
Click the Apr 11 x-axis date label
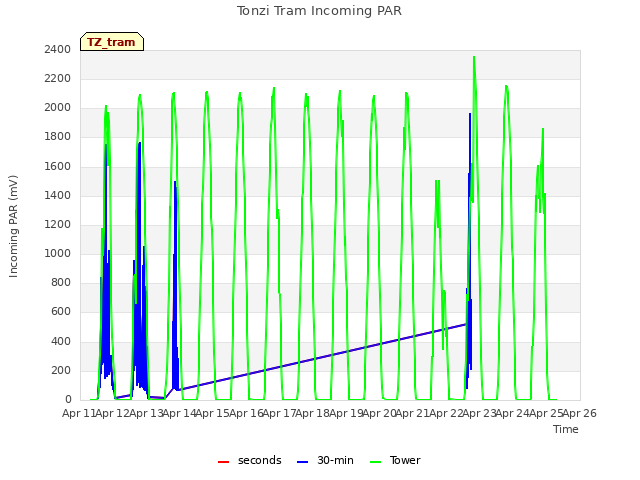[x=79, y=413]
